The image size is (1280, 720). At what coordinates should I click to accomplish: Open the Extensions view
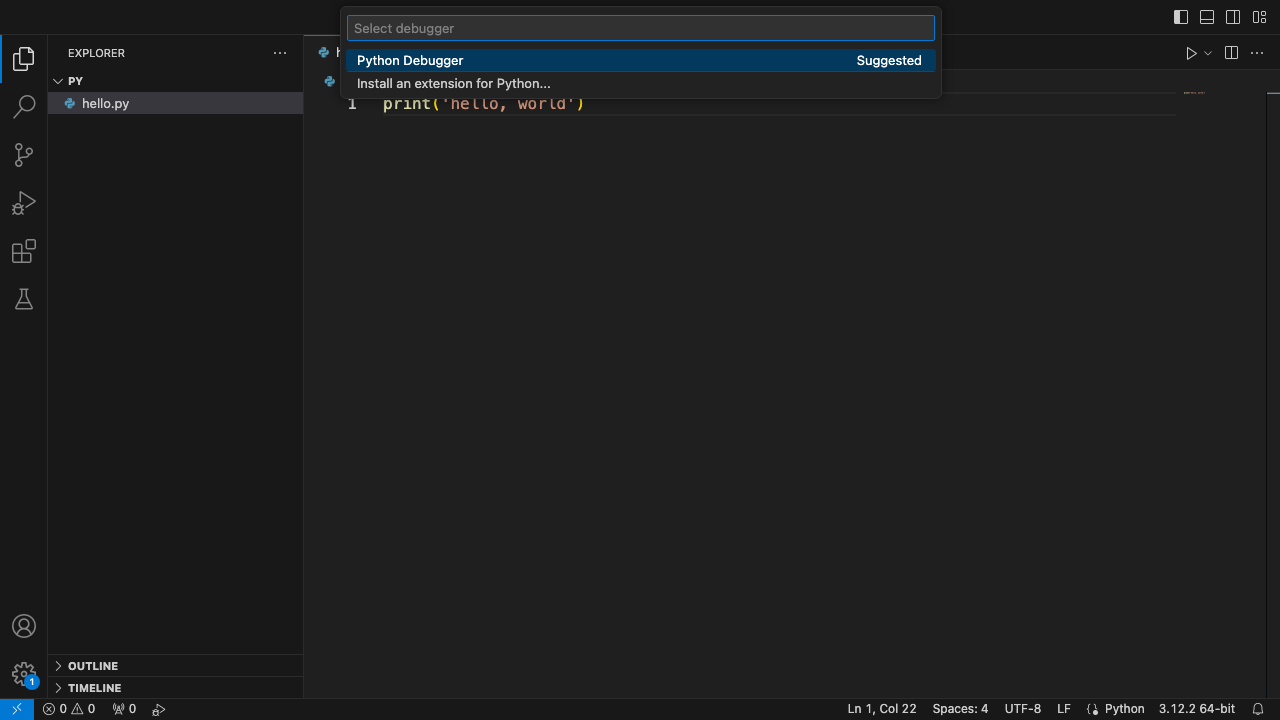tap(24, 251)
